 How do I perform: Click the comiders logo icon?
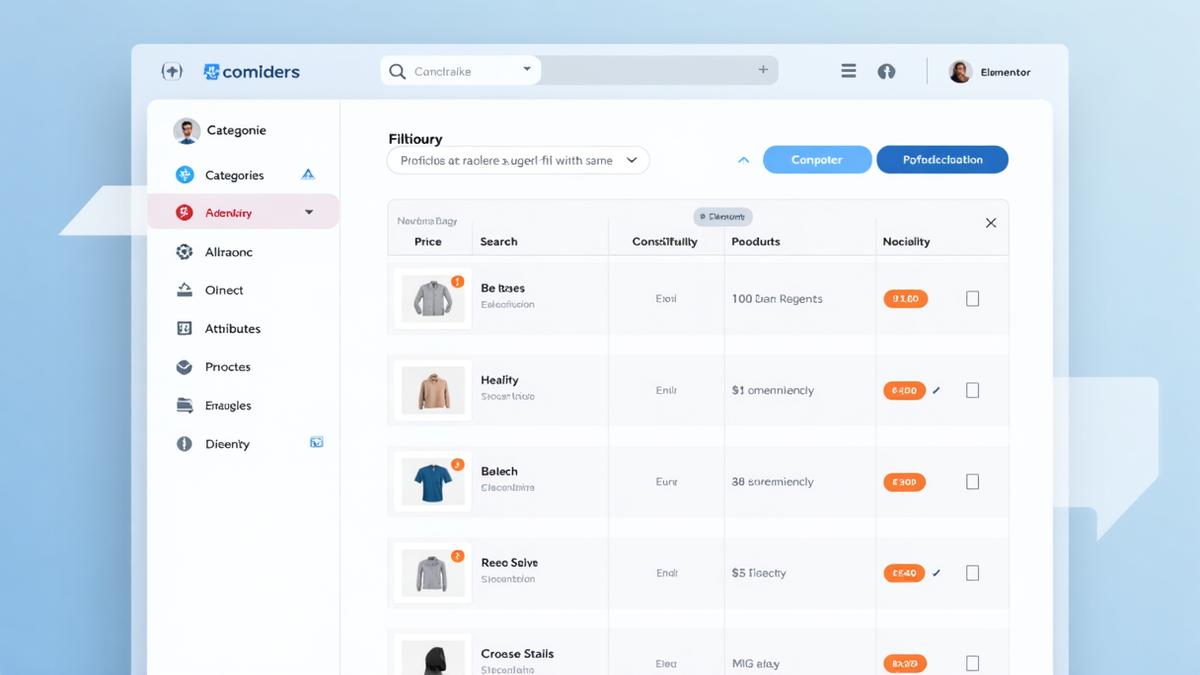pos(211,72)
